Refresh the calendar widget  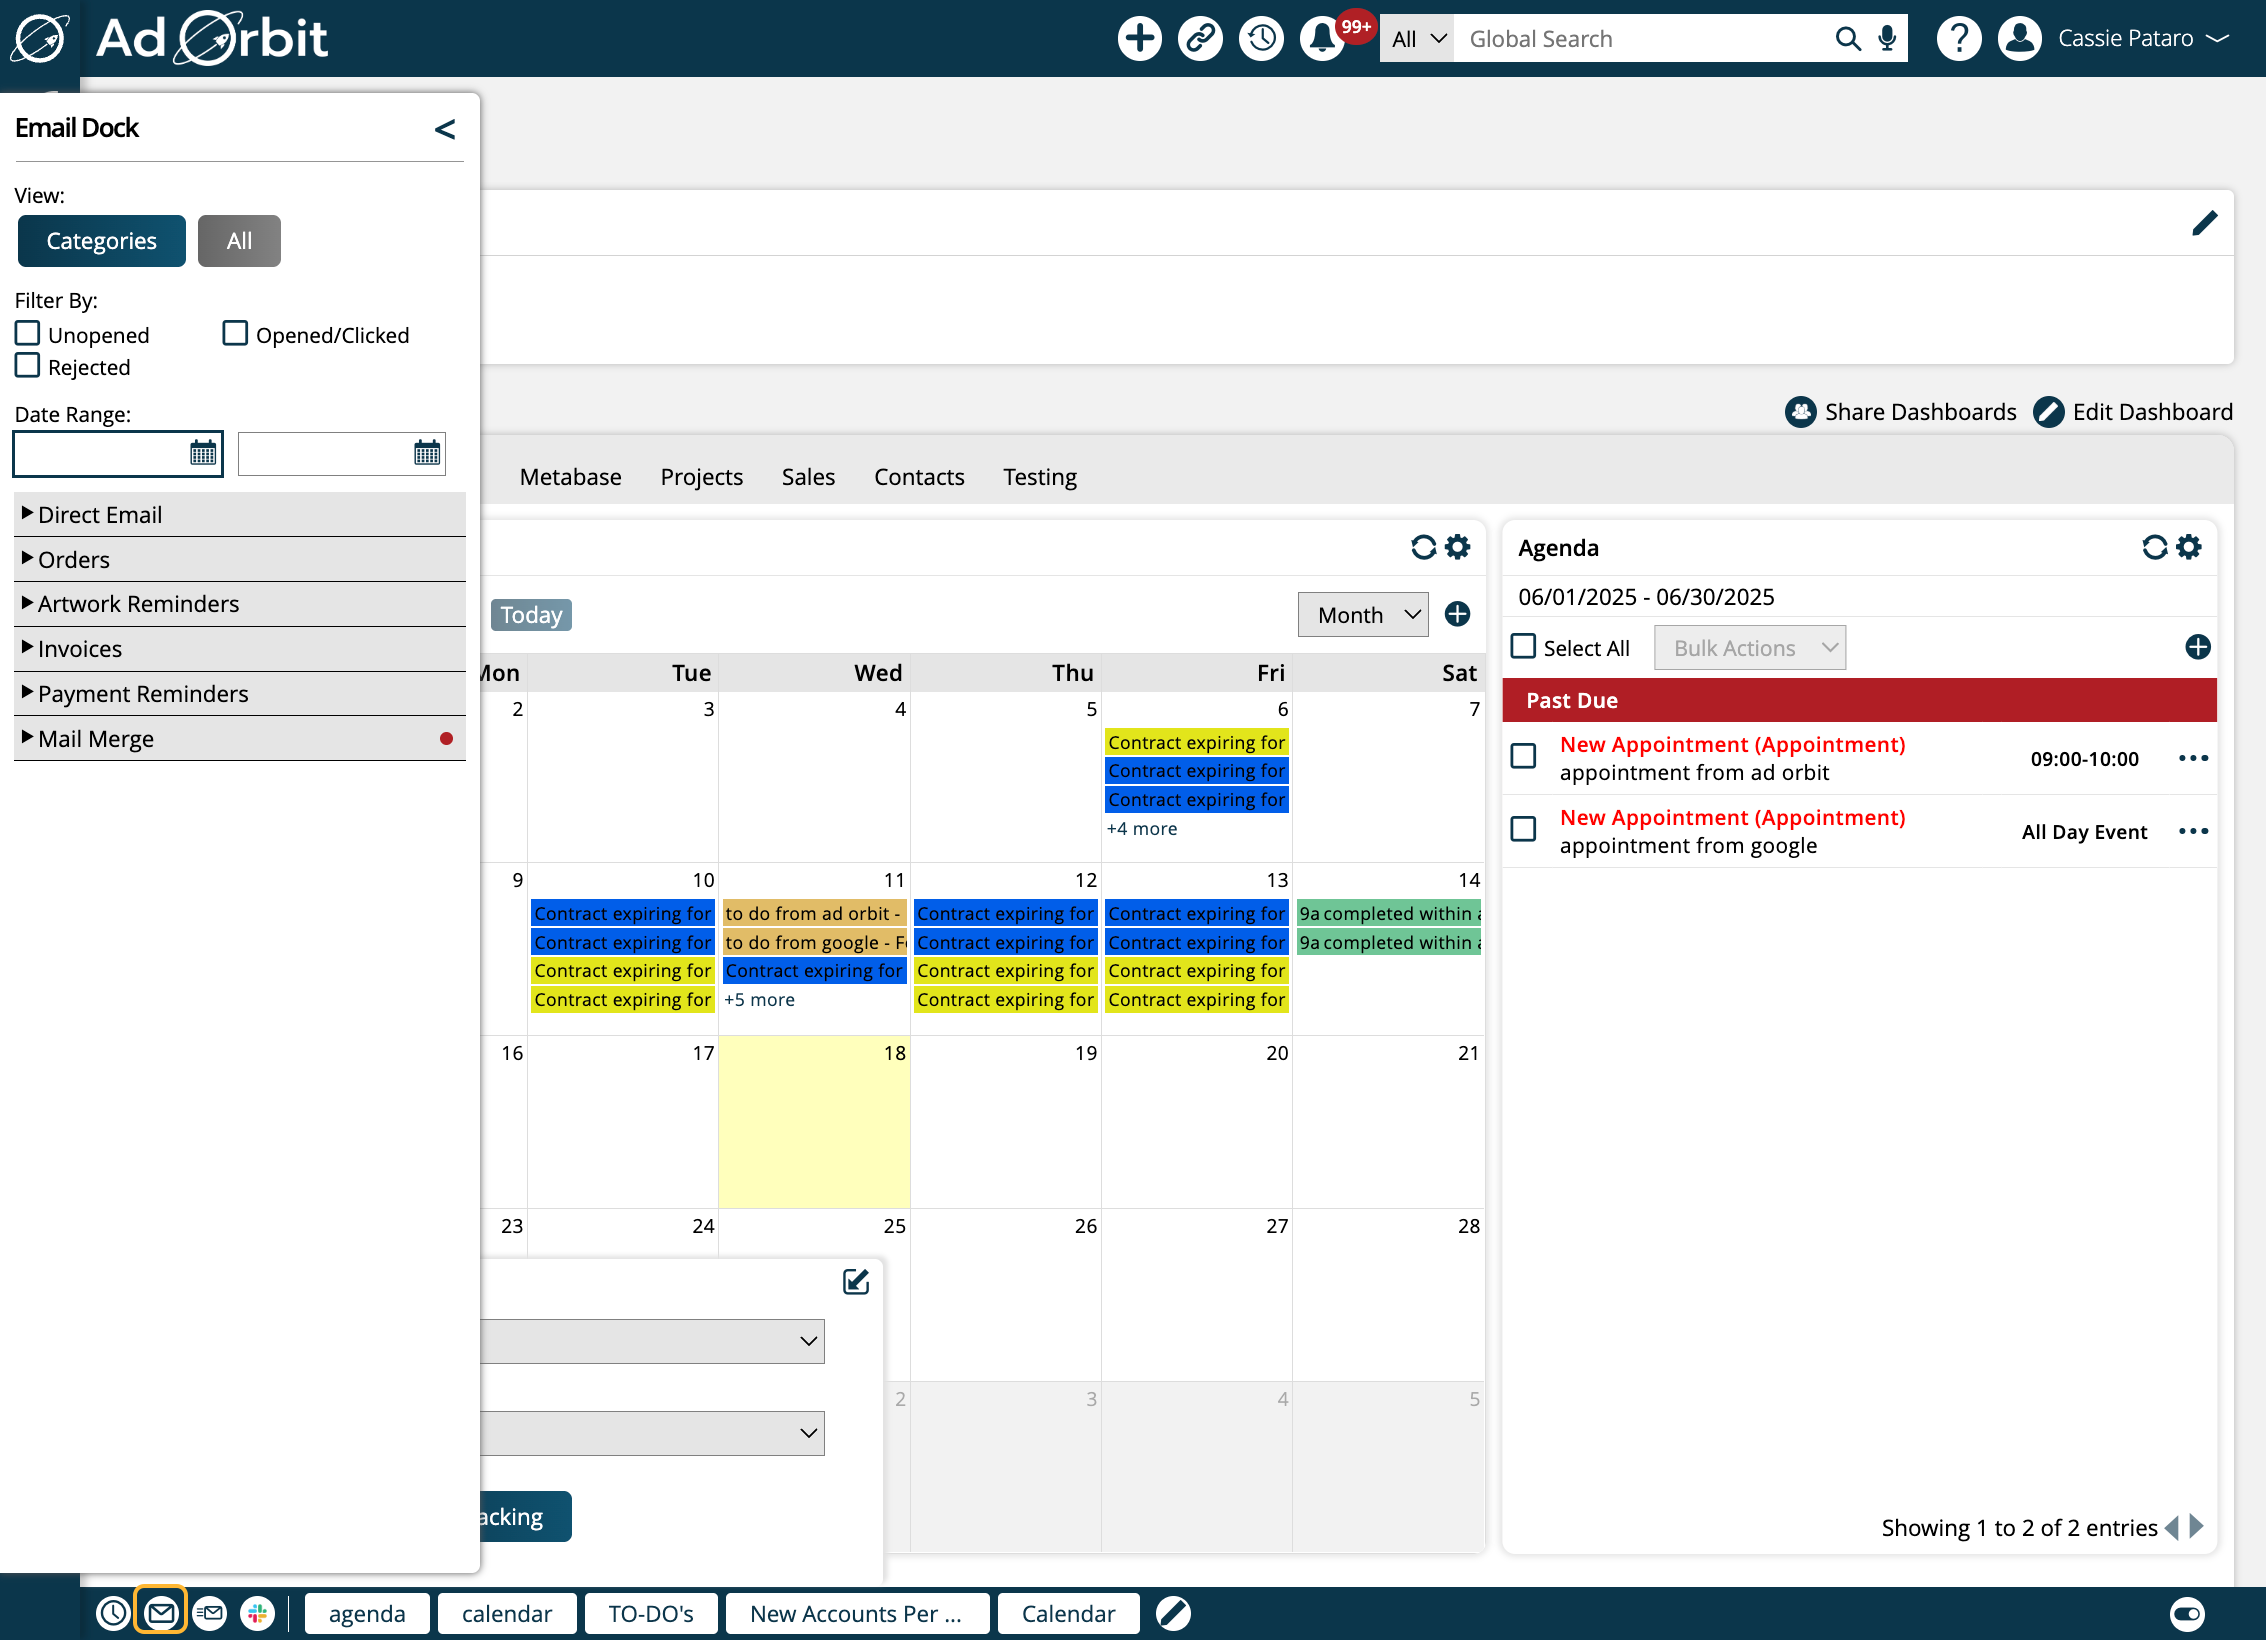coord(1423,547)
